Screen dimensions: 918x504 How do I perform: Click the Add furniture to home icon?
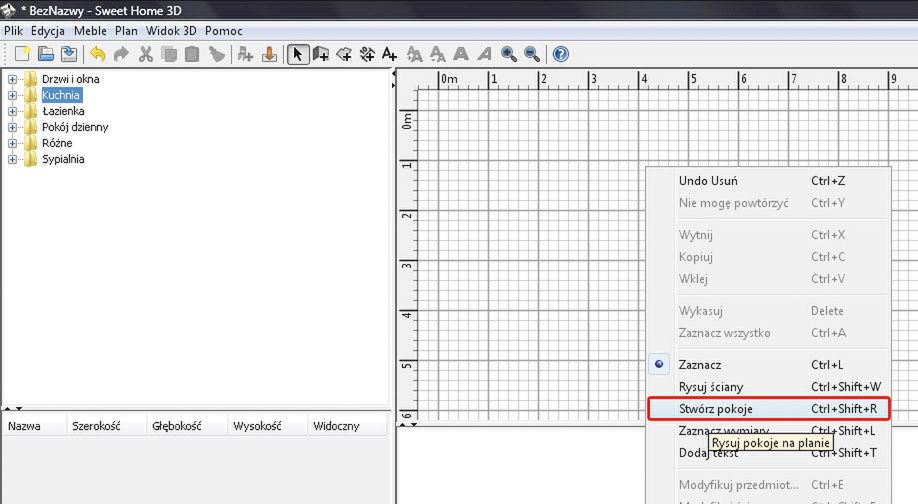tap(245, 54)
